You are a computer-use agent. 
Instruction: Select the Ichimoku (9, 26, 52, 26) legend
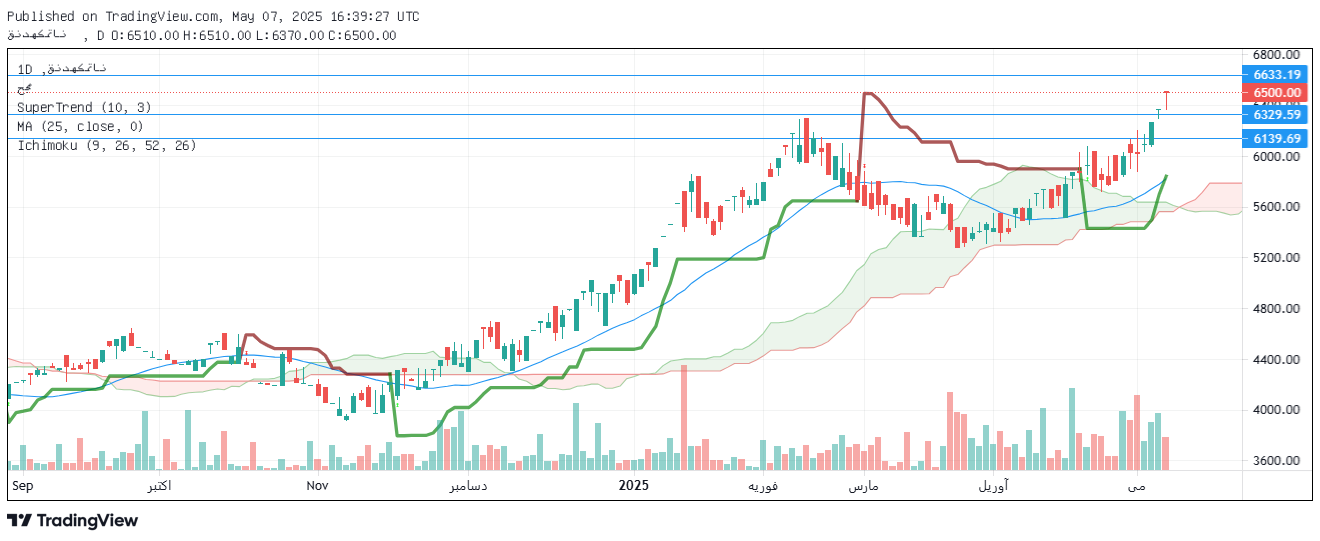point(107,145)
